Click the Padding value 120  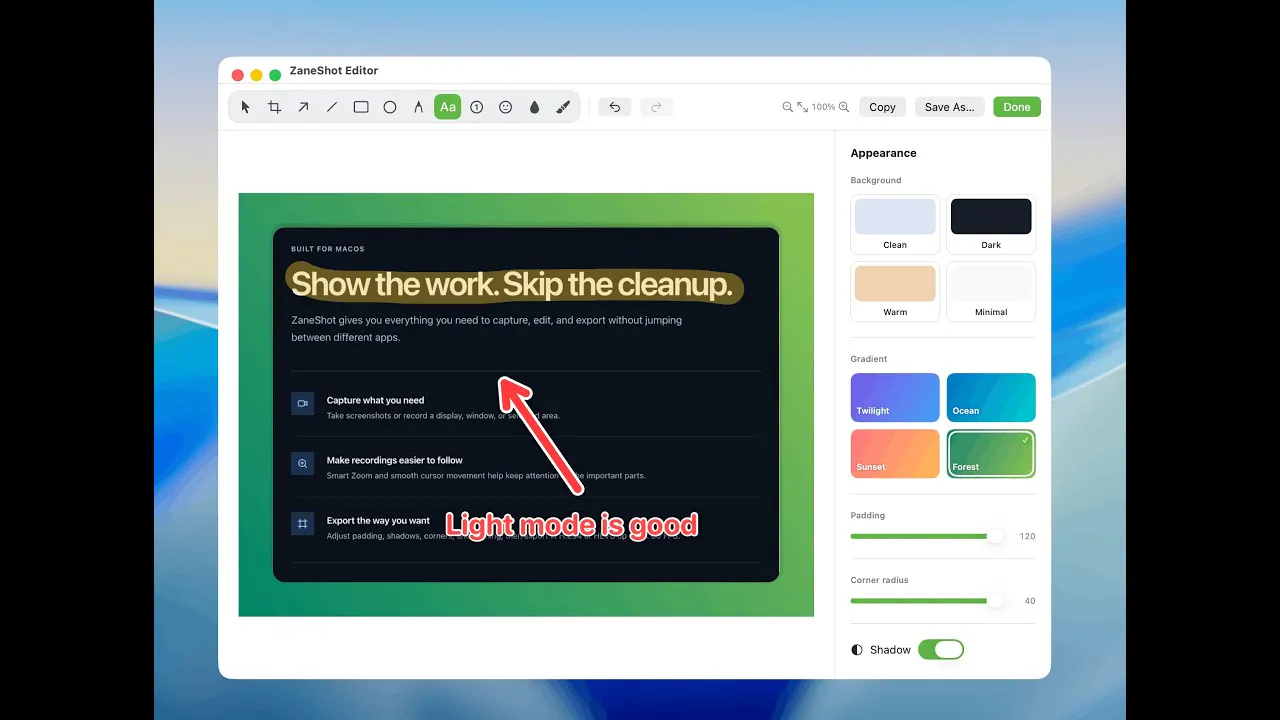pos(1027,537)
